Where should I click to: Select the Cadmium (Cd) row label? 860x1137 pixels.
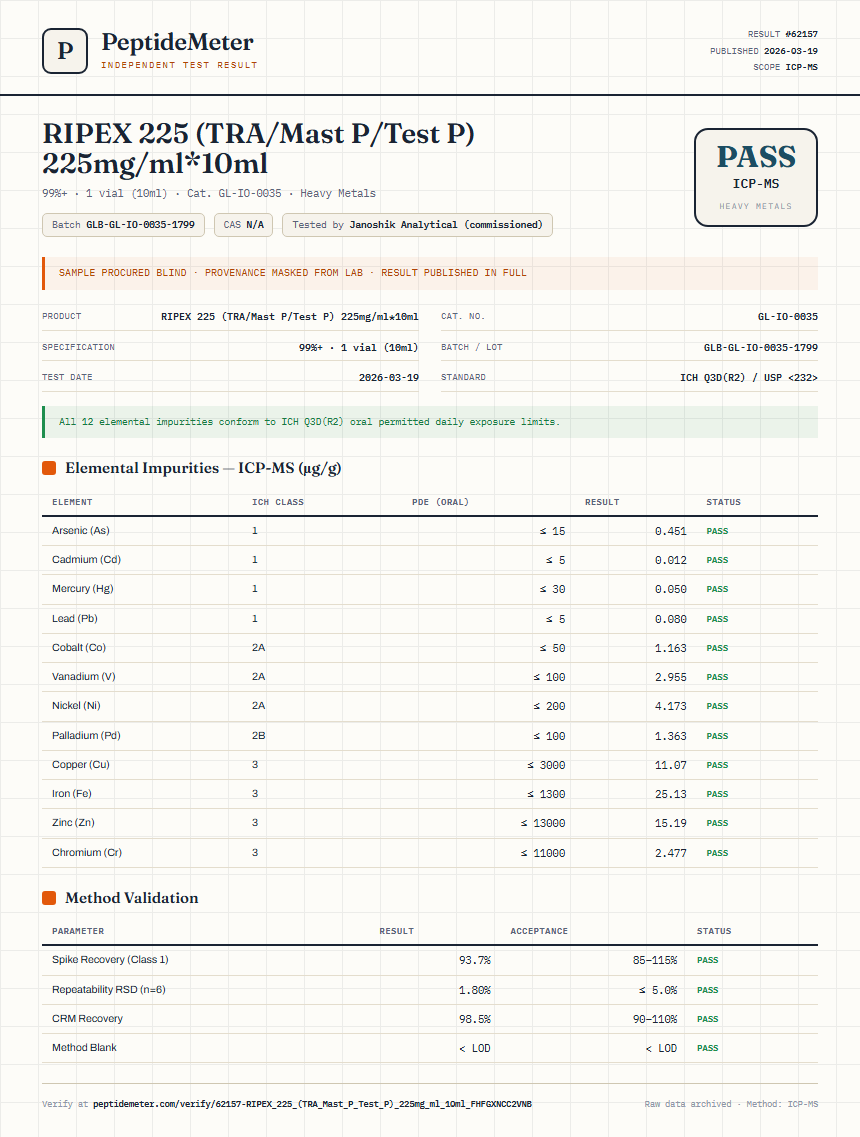86,560
